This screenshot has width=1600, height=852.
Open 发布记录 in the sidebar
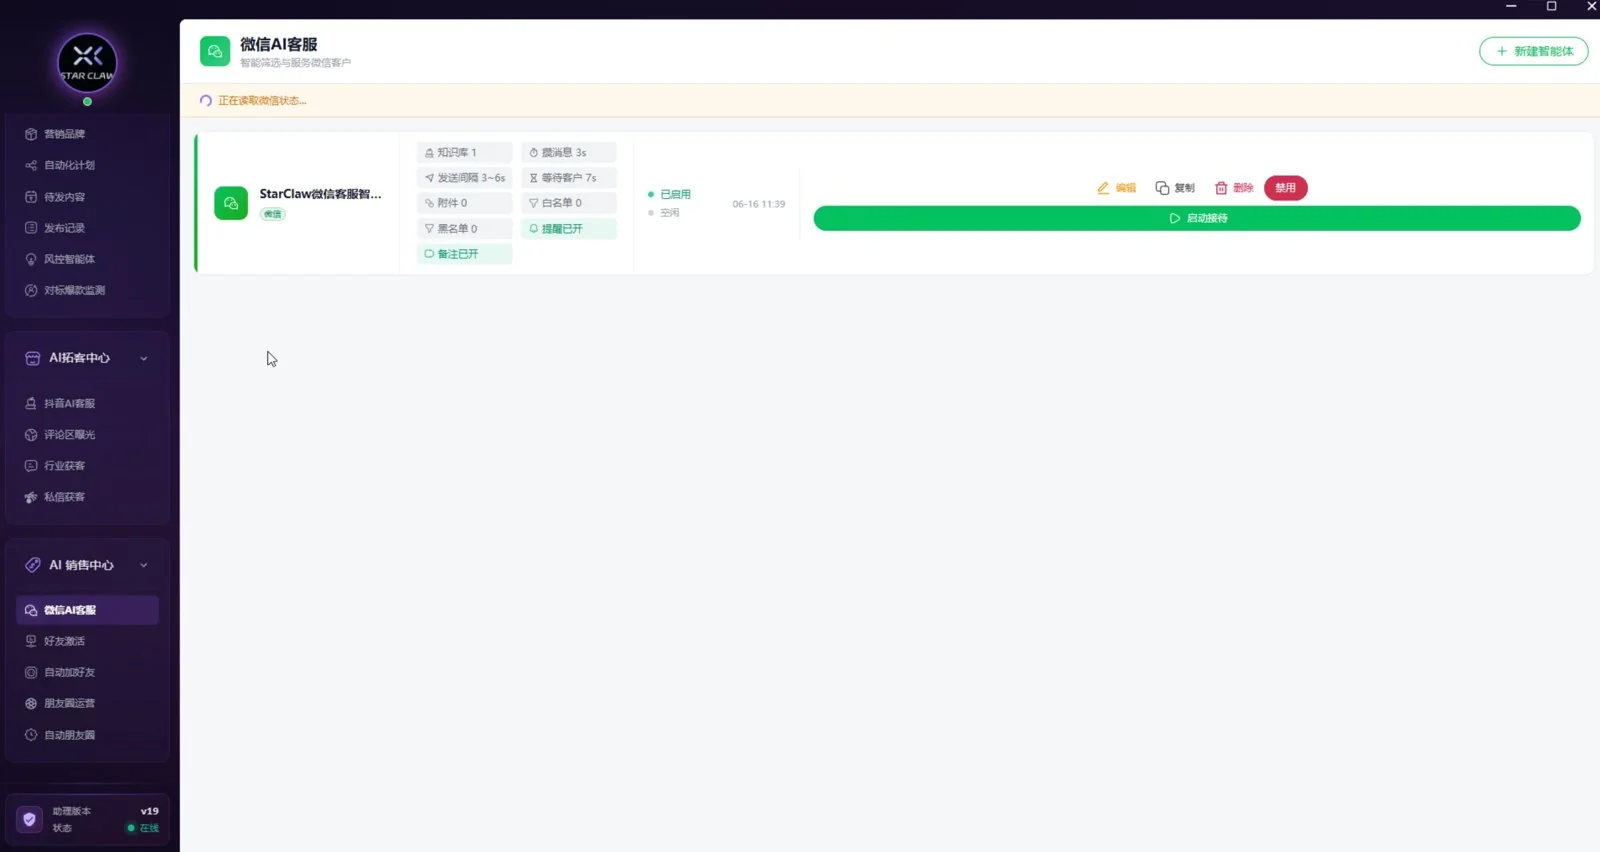click(87, 228)
